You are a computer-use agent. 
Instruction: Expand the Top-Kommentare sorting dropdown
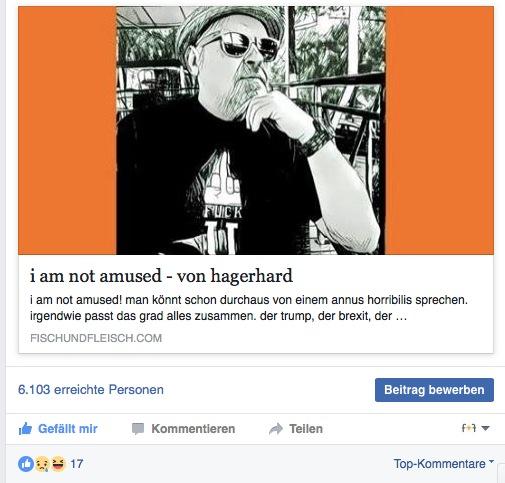pyautogui.click(x=443, y=463)
